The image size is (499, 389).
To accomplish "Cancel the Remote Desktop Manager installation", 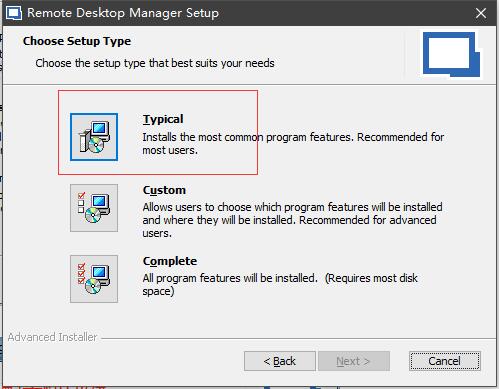I will tap(445, 361).
